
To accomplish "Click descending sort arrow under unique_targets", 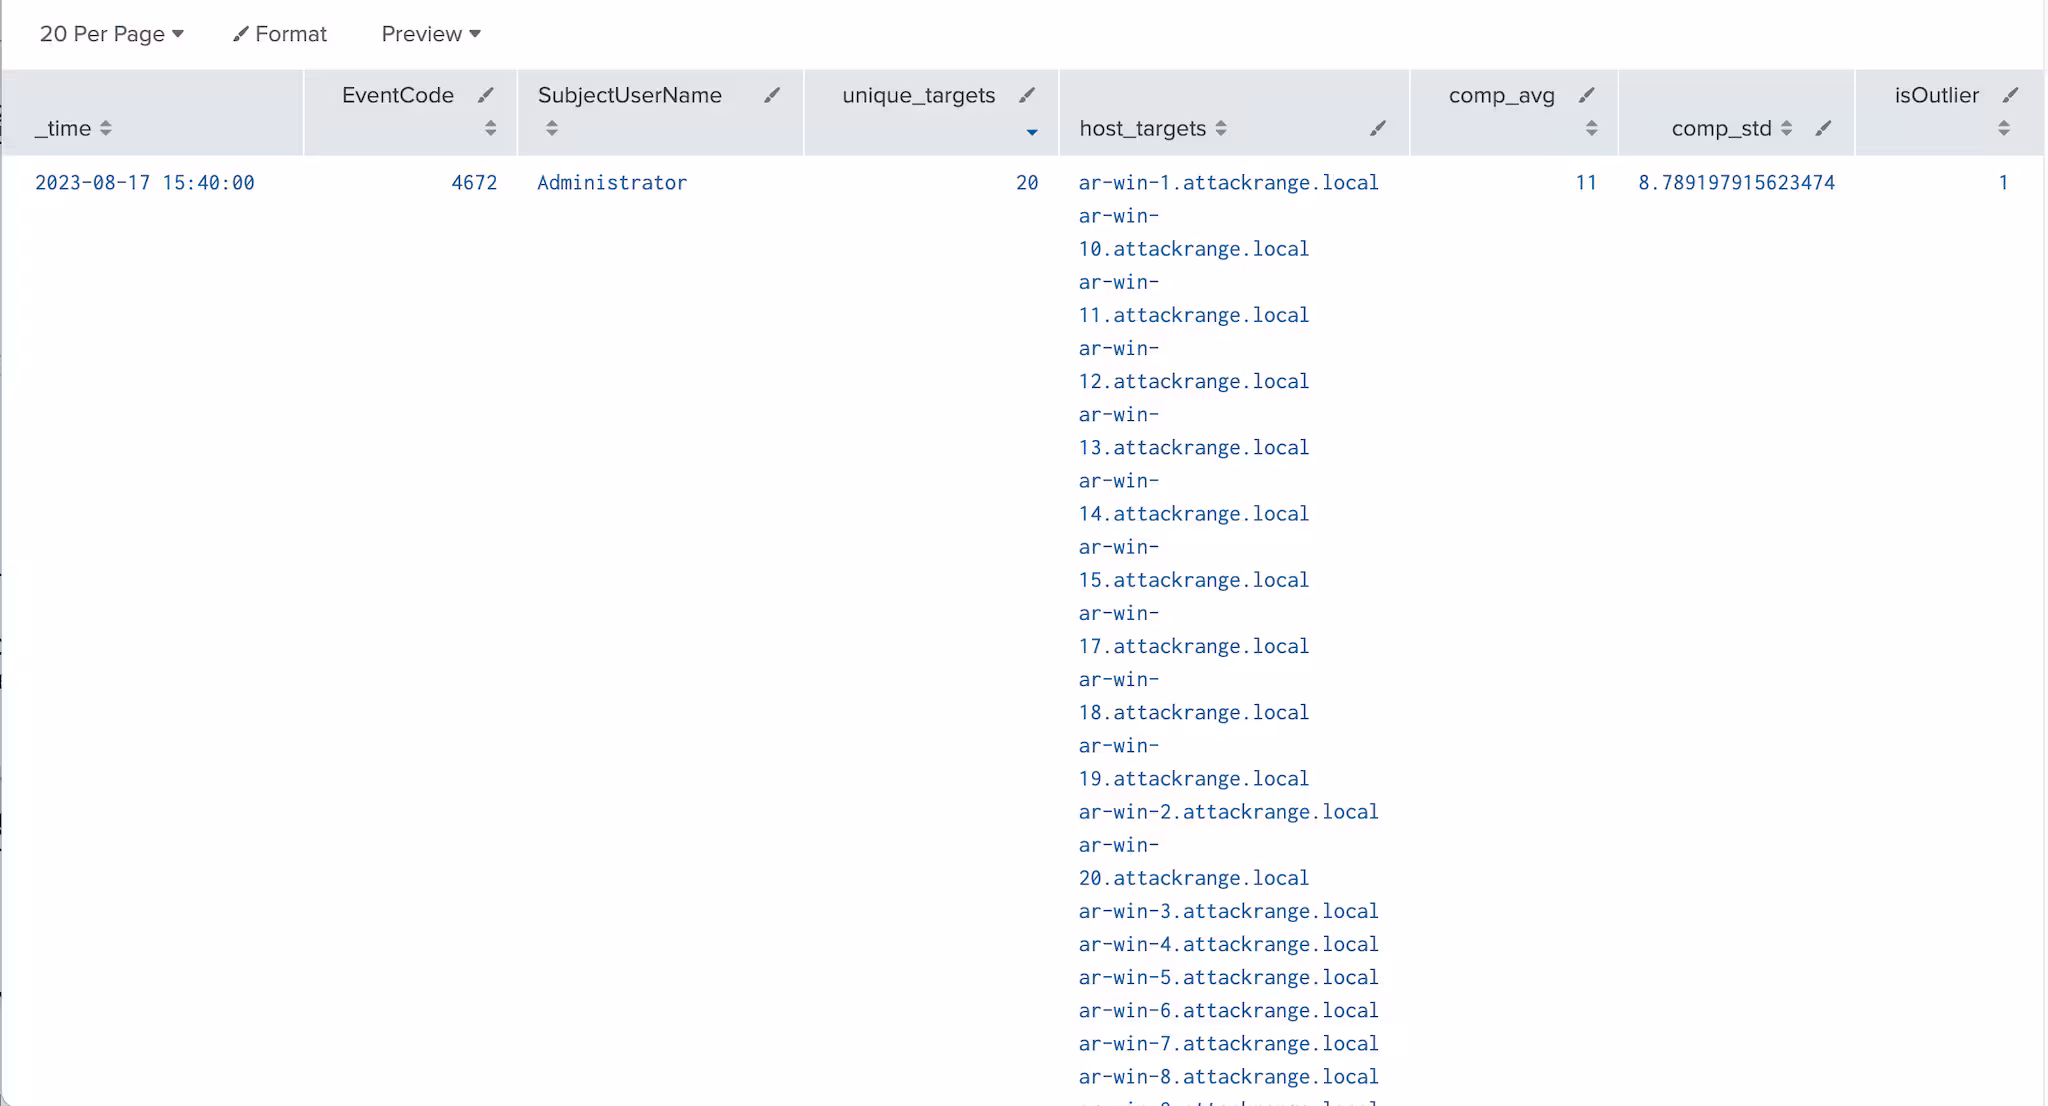I will (x=1032, y=132).
